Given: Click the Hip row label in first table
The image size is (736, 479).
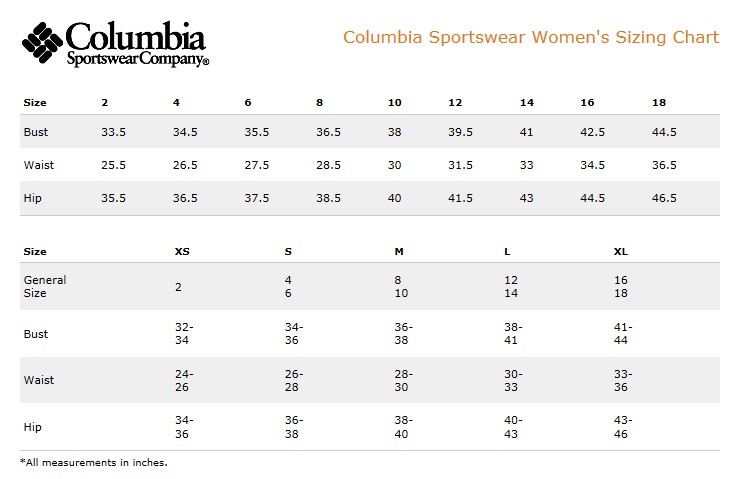Looking at the screenshot, I should [x=32, y=198].
